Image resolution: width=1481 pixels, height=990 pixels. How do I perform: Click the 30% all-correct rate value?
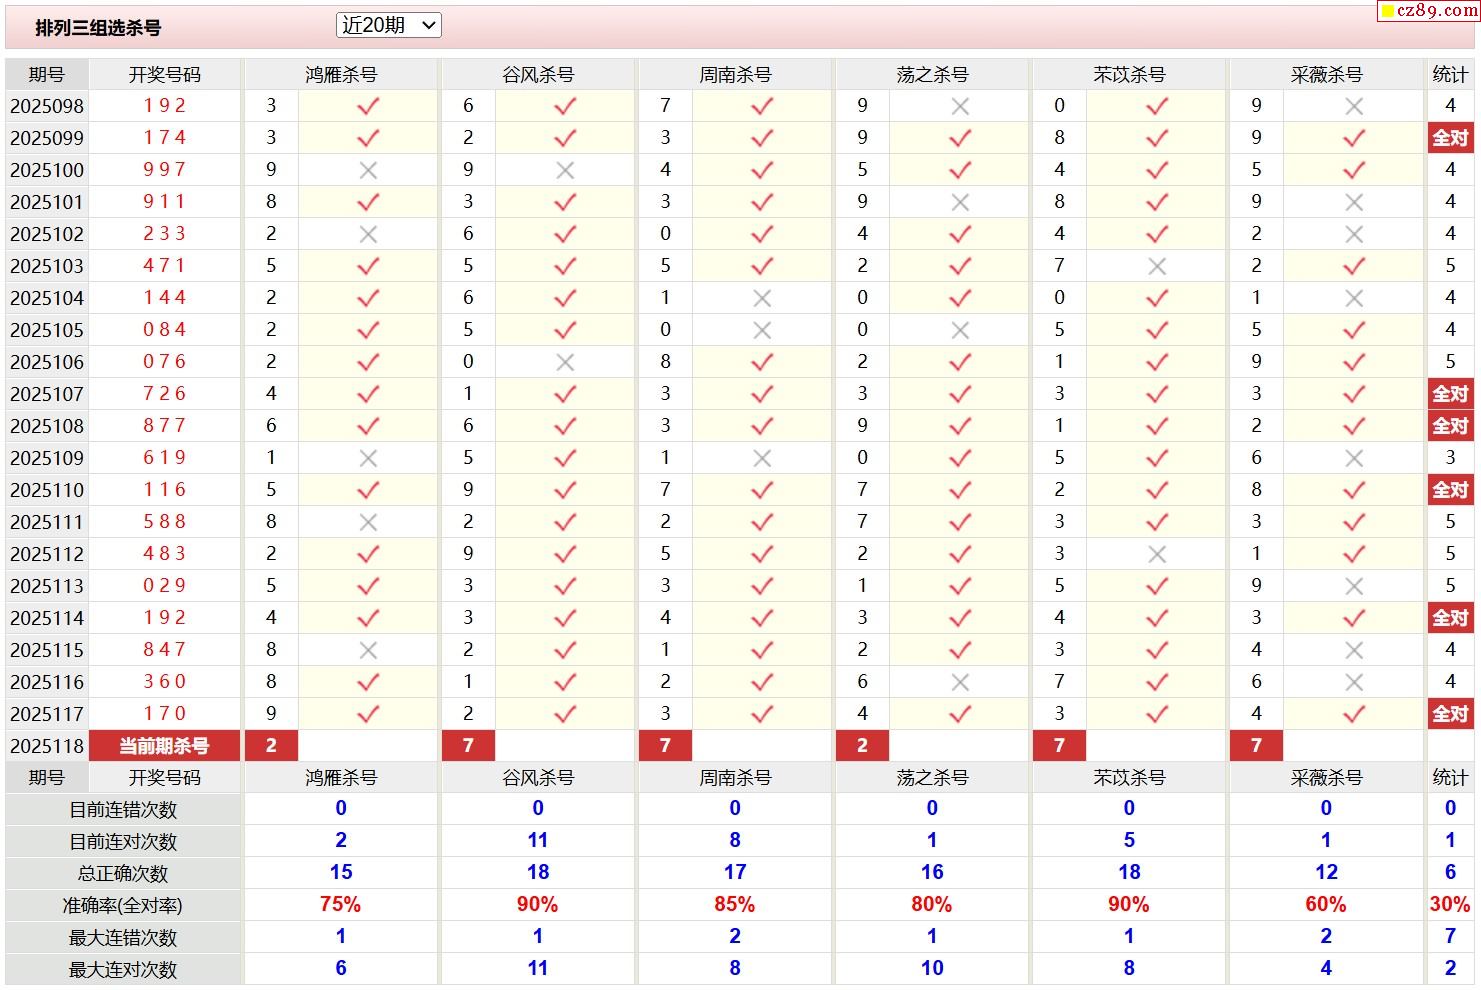point(1450,905)
